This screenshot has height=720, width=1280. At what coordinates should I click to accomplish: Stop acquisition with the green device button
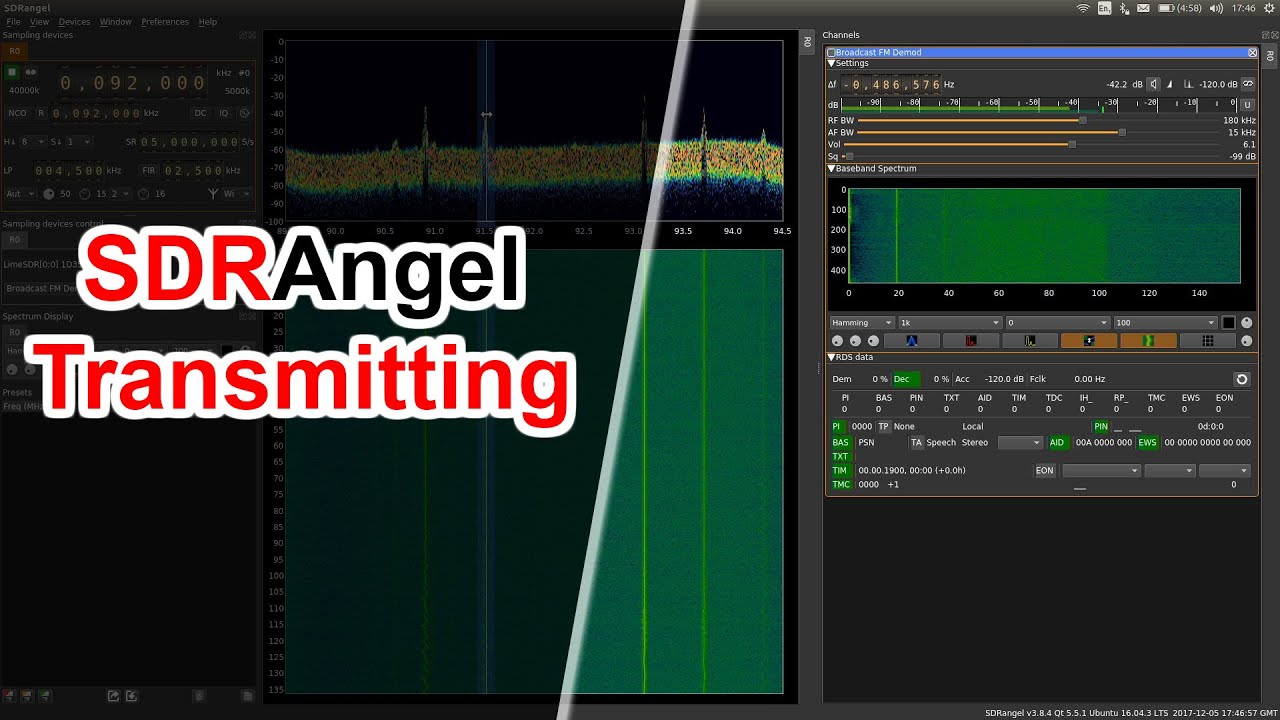(x=12, y=72)
